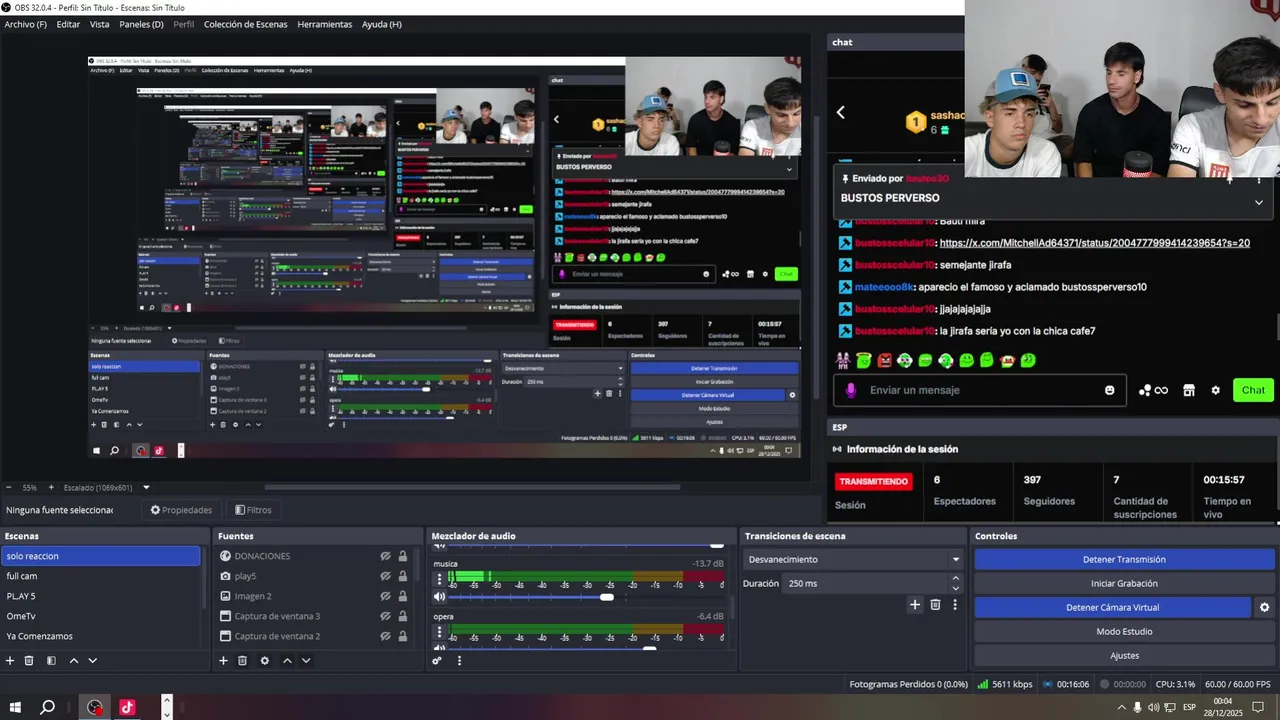This screenshot has width=1280, height=720.
Task: Decrease the transition duration value
Action: [x=955, y=588]
